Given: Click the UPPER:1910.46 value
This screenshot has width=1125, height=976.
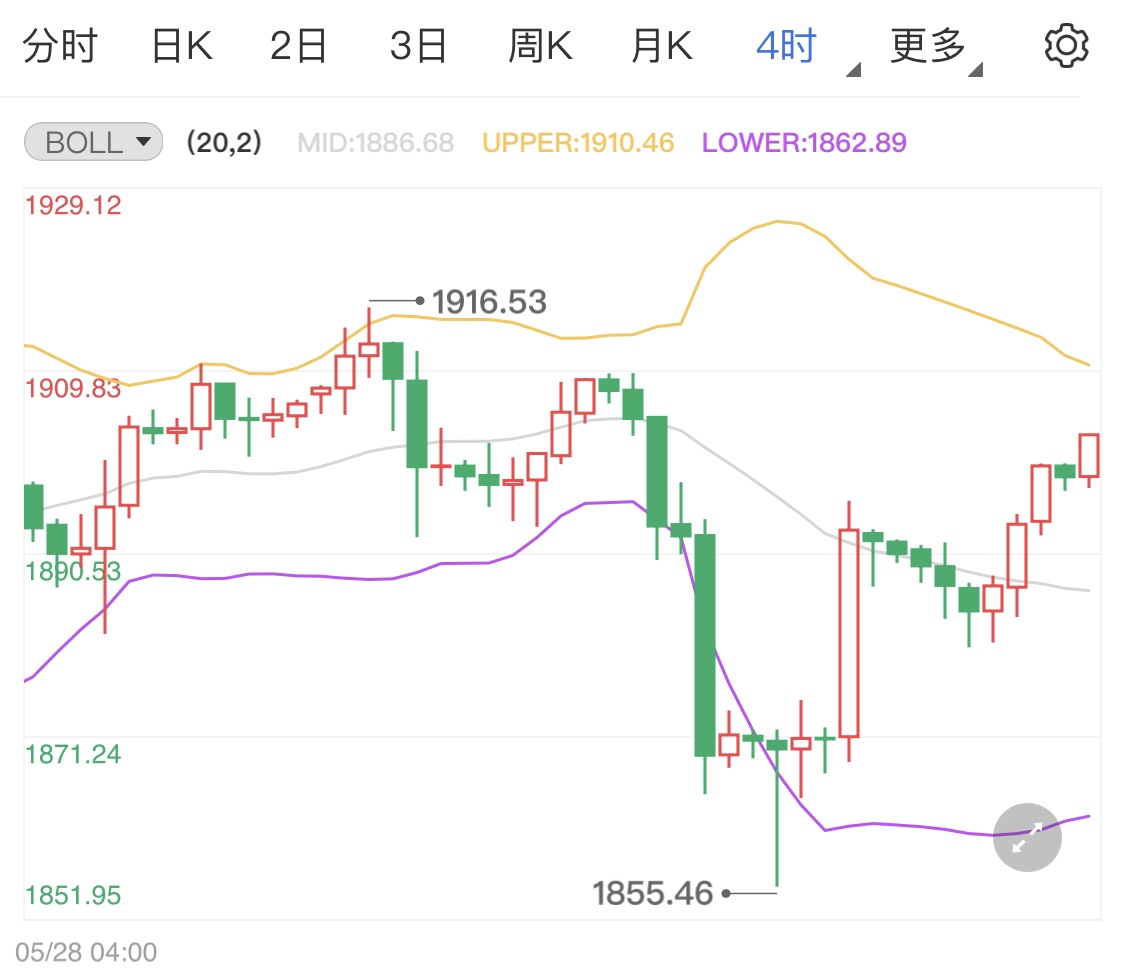Looking at the screenshot, I should coord(578,143).
